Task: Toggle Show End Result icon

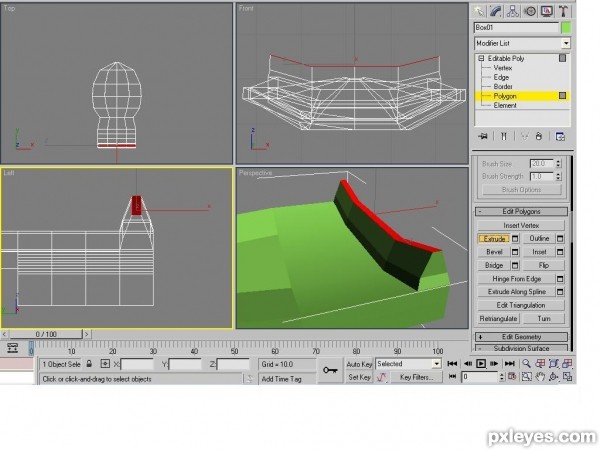Action: coord(504,136)
